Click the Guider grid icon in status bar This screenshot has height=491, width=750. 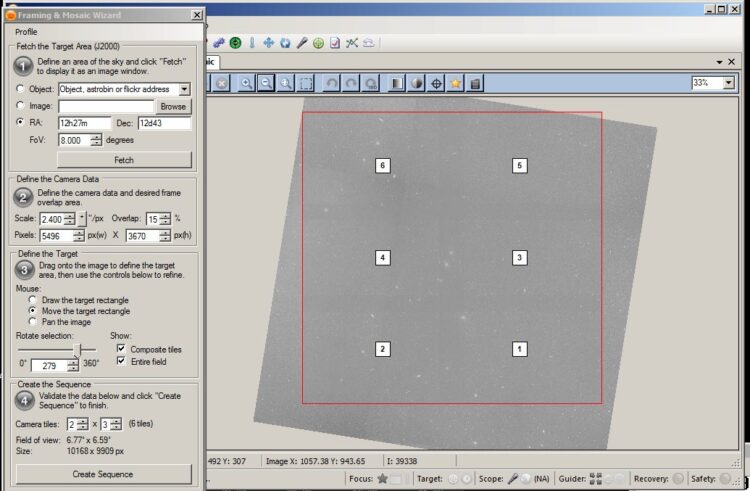[596, 479]
